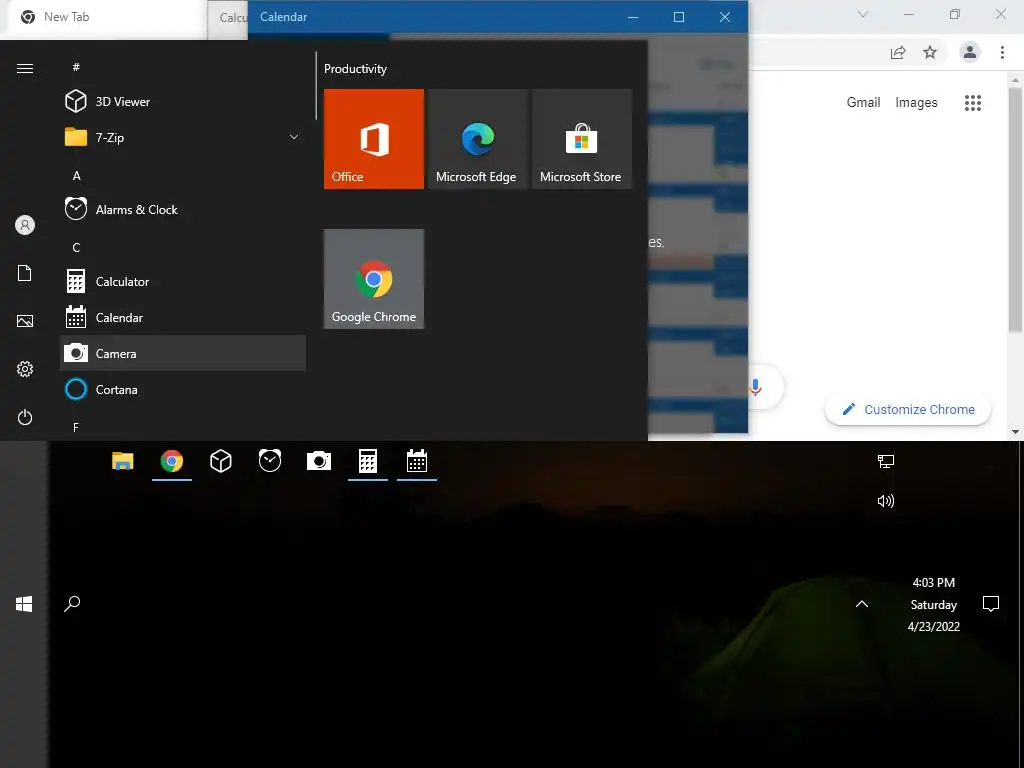1024x768 pixels.
Task: Click the voice search microphone
Action: point(756,387)
